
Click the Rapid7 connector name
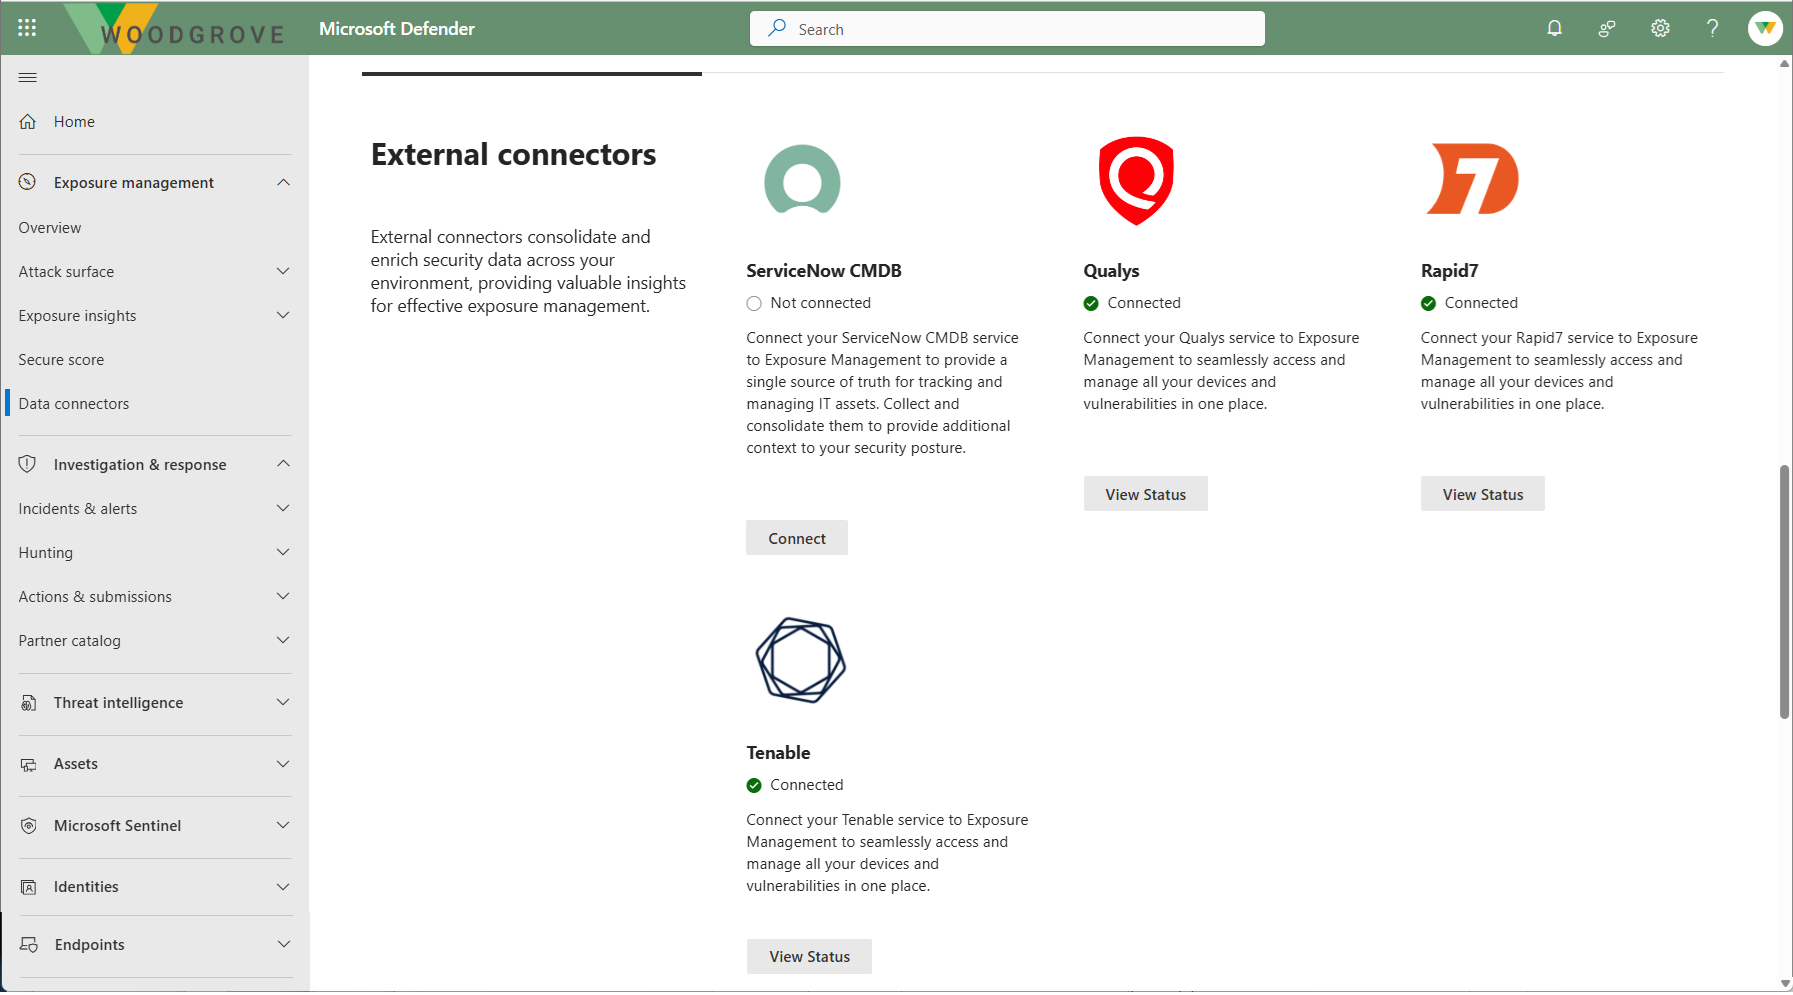coord(1449,271)
